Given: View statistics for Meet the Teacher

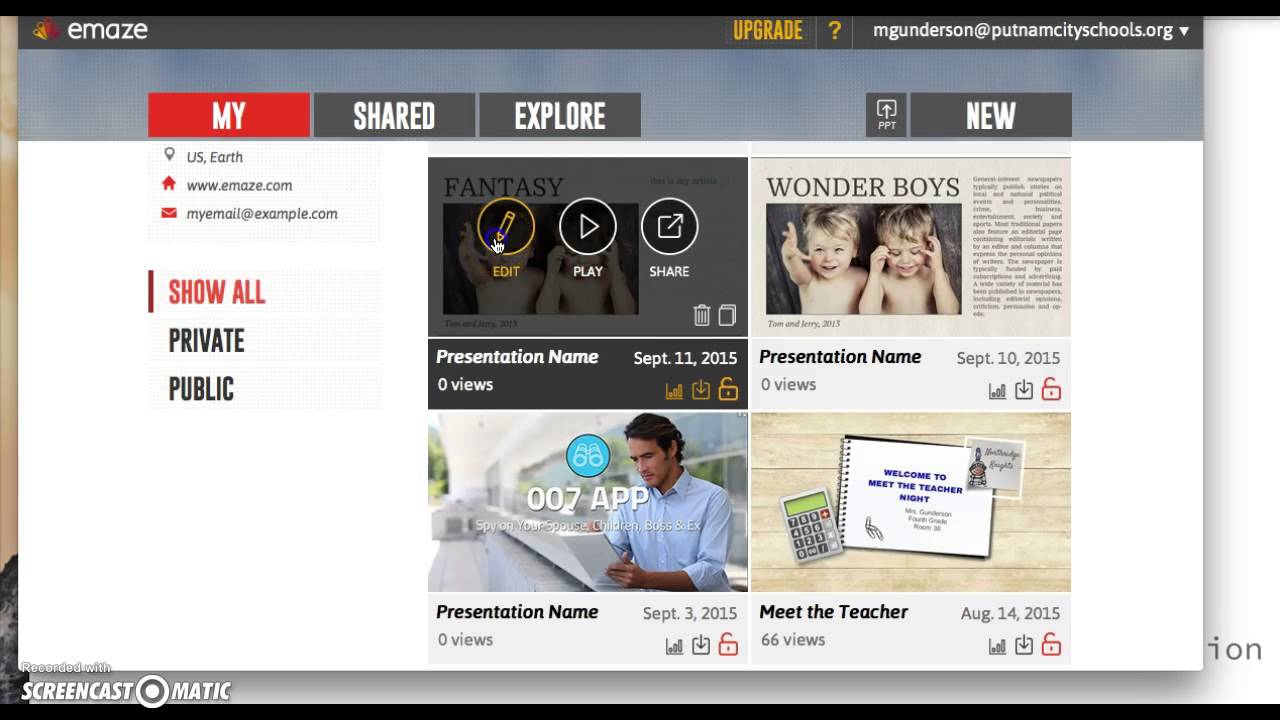Looking at the screenshot, I should pyautogui.click(x=998, y=646).
